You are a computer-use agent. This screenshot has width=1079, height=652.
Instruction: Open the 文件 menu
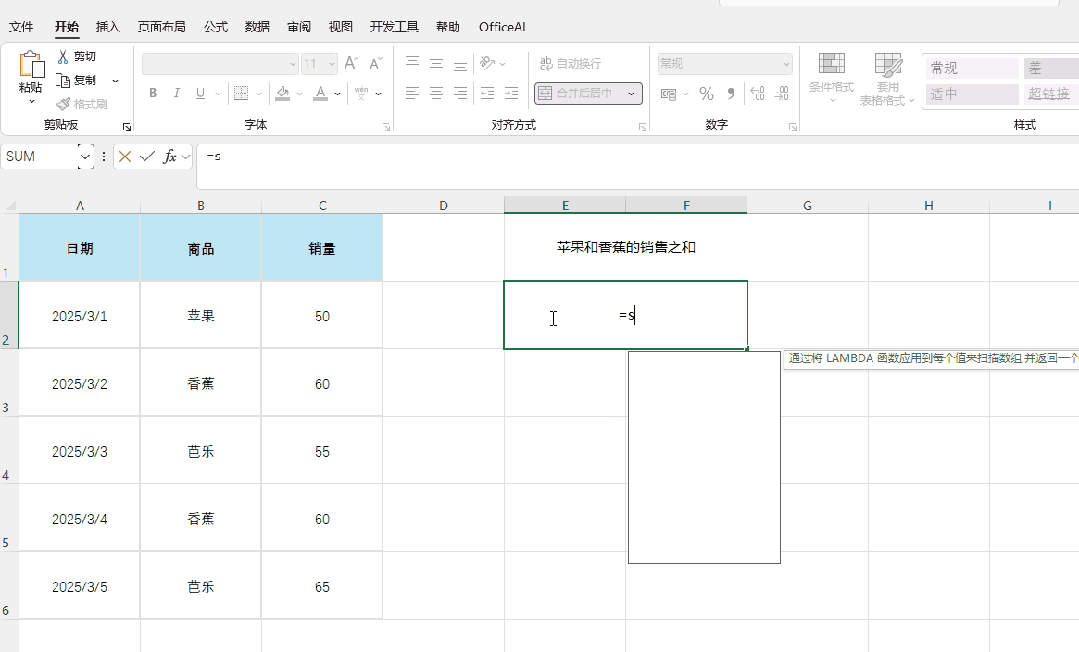click(x=21, y=27)
